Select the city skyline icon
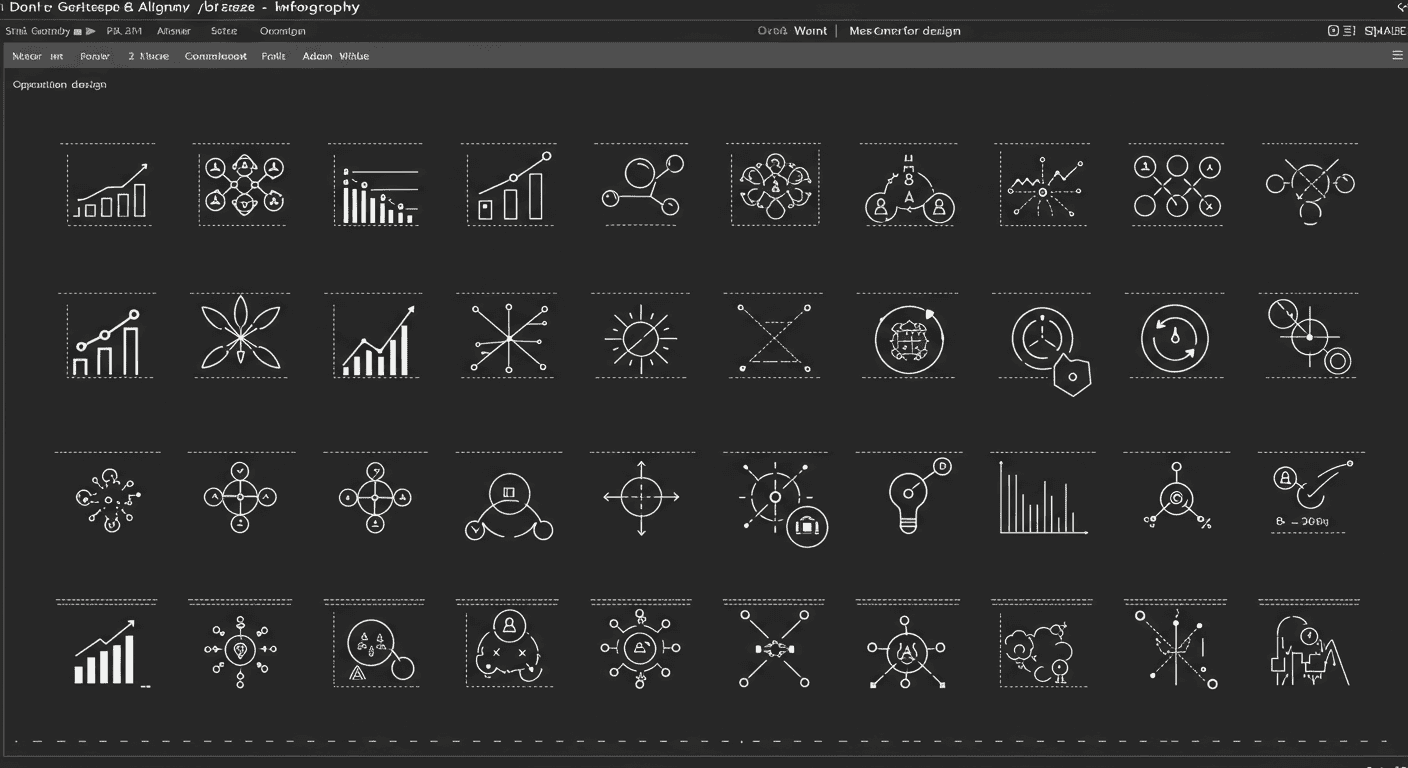 [1305, 651]
